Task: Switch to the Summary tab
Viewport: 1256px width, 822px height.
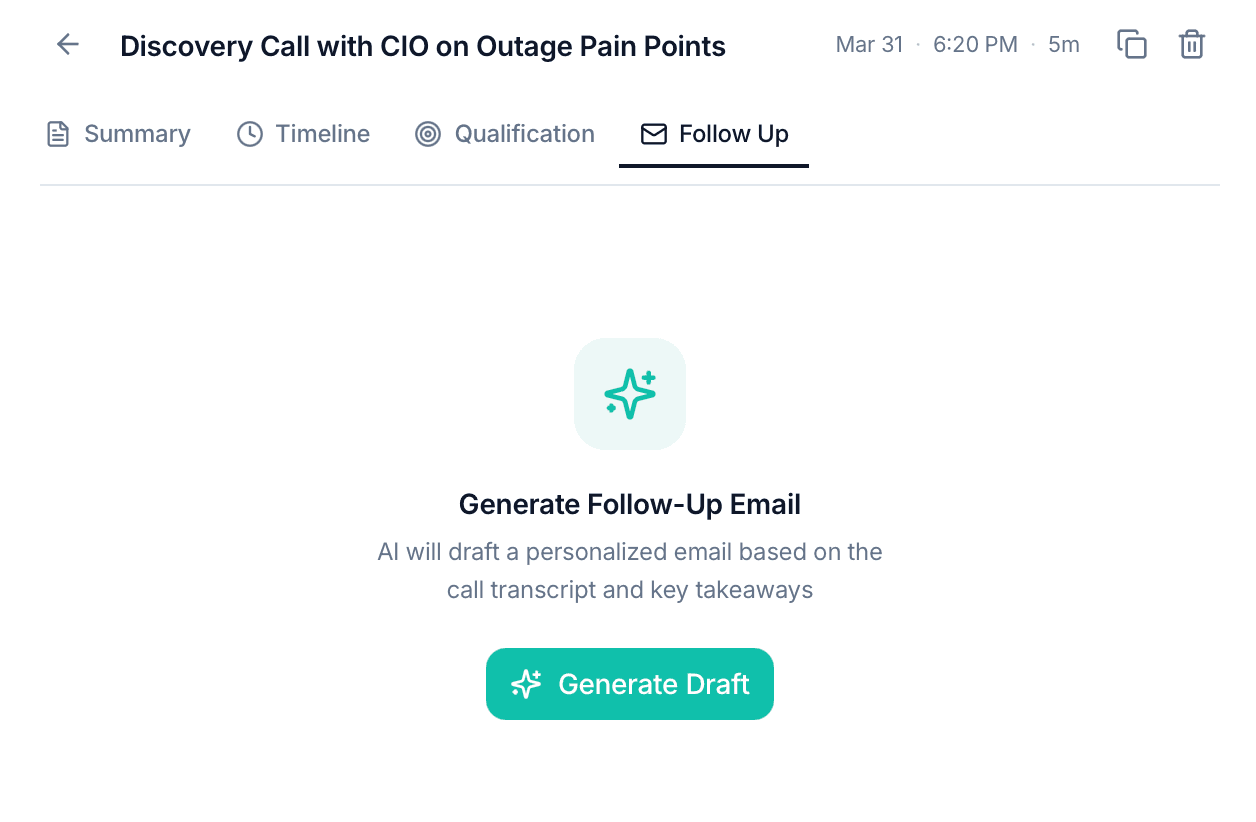Action: 137,133
